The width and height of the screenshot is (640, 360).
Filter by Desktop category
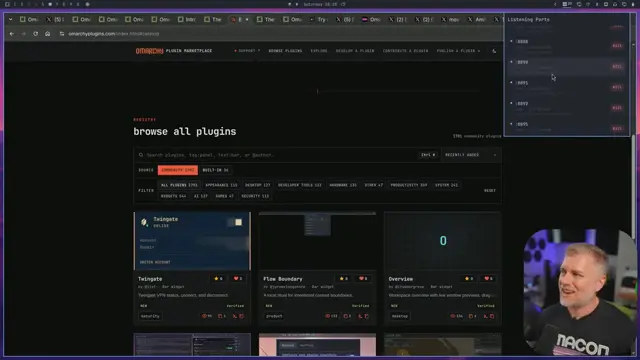tap(258, 185)
